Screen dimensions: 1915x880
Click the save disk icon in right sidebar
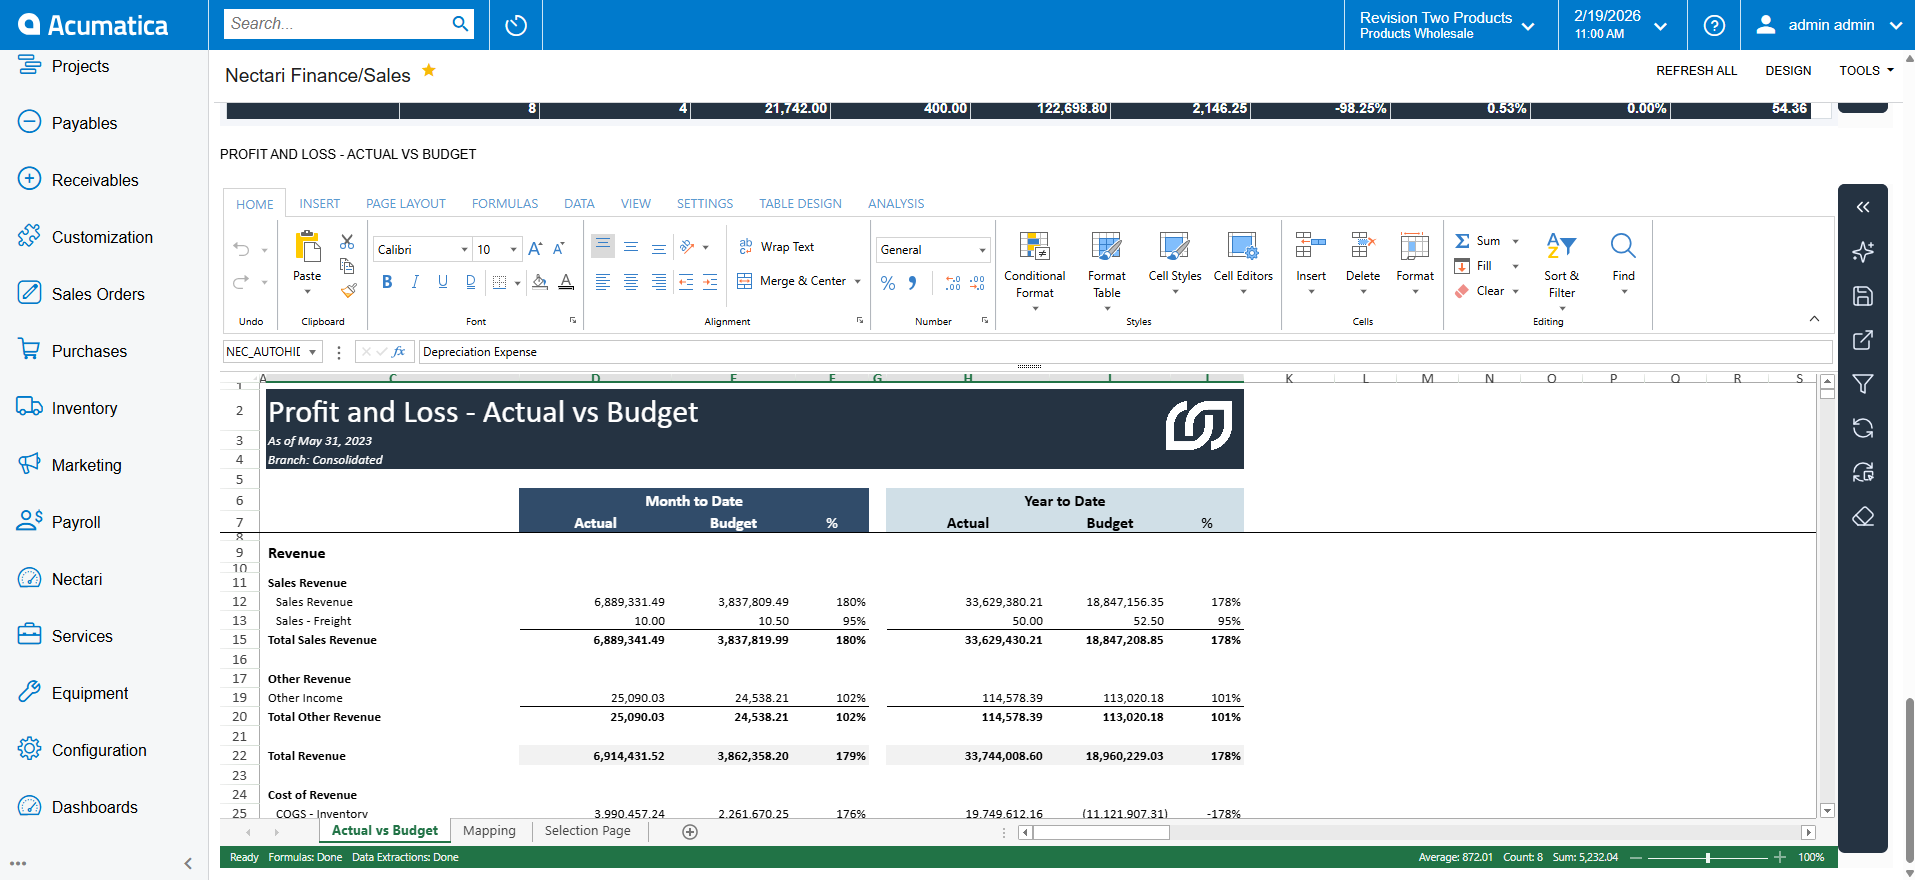[1862, 296]
